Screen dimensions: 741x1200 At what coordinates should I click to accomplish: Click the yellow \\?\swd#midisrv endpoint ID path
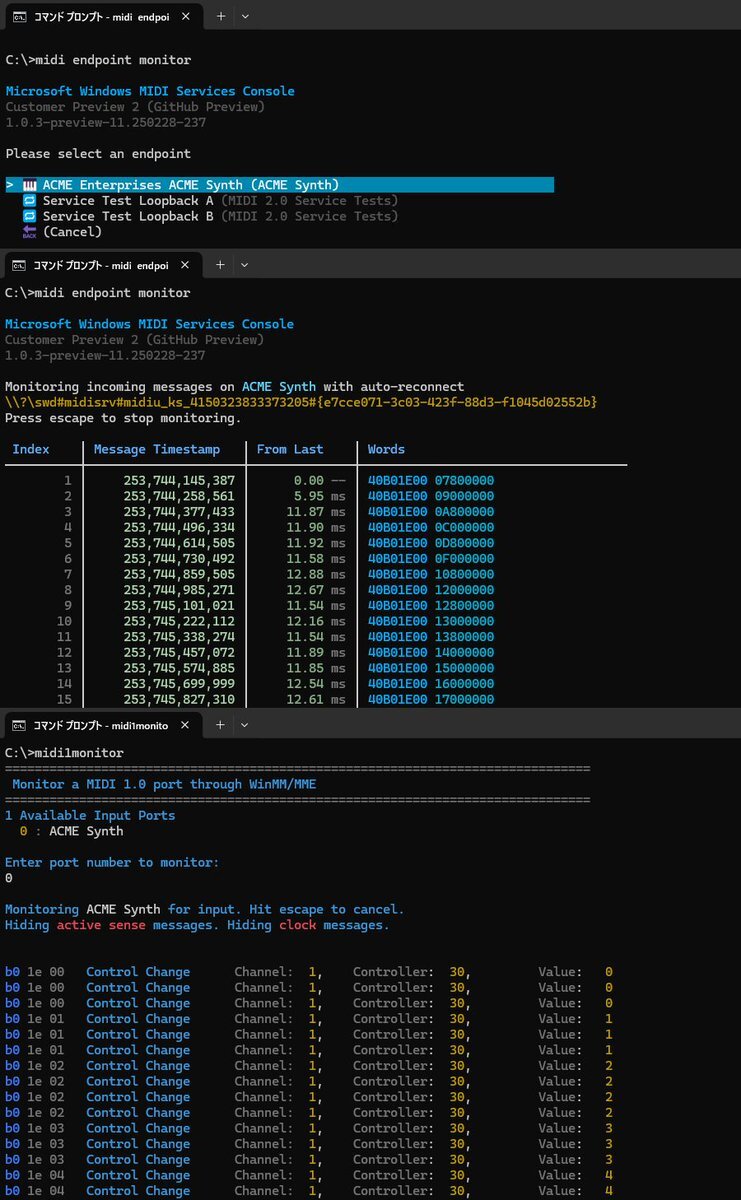click(x=301, y=402)
